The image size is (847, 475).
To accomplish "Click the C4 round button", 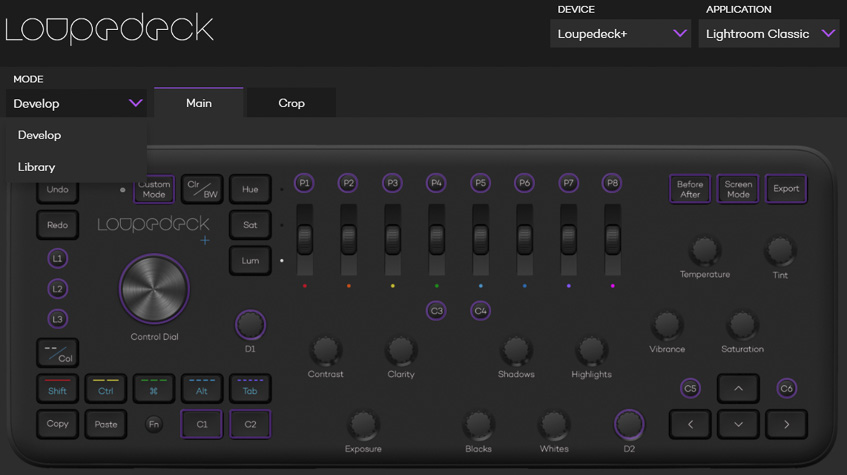I will 480,311.
